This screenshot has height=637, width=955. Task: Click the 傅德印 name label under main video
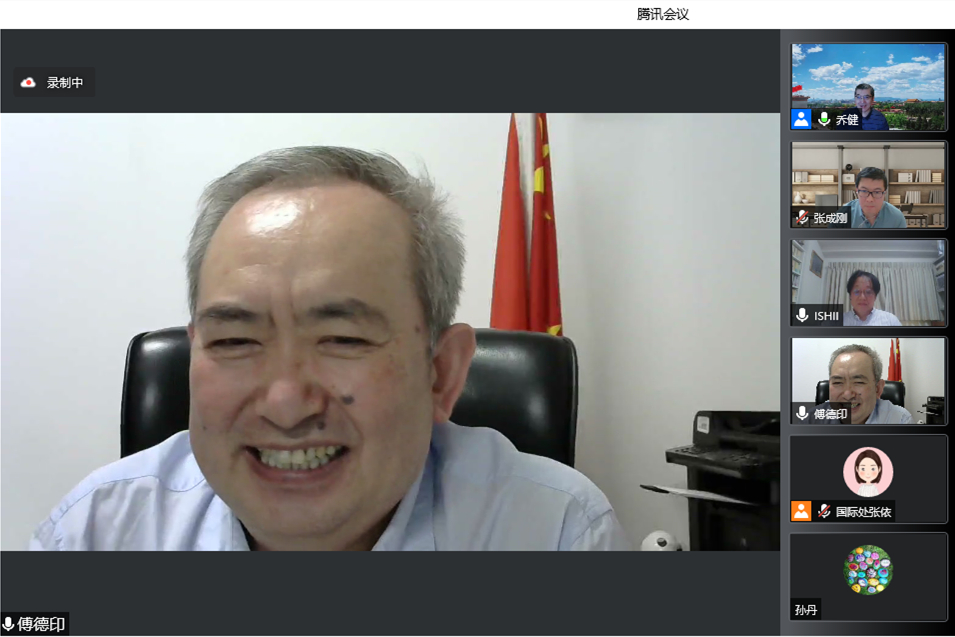pyautogui.click(x=41, y=624)
